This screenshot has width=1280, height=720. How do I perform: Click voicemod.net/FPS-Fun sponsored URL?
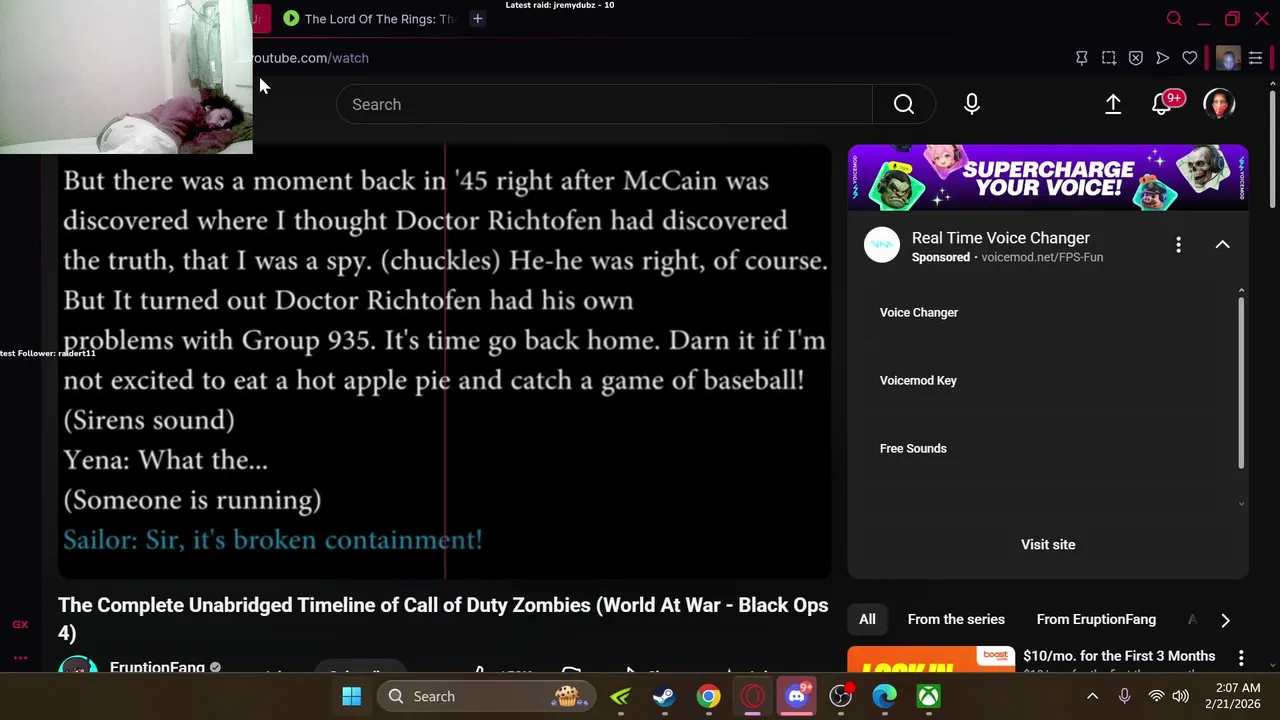[x=1042, y=257]
